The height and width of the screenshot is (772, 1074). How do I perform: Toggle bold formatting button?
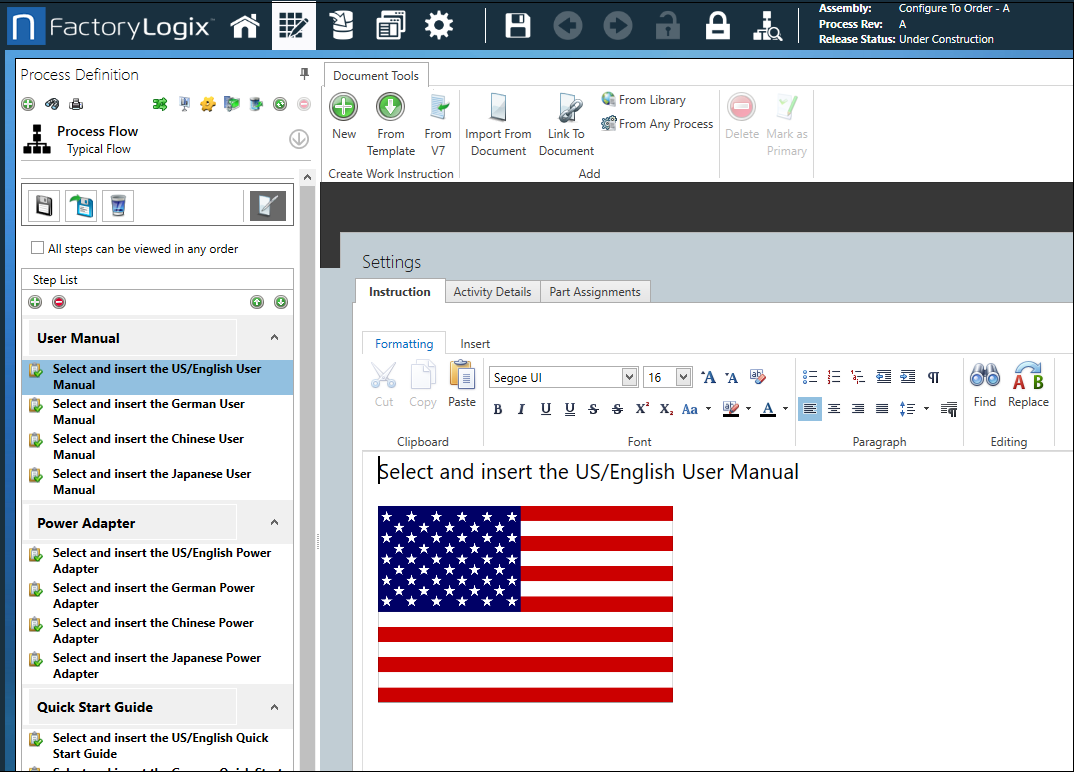tap(498, 409)
